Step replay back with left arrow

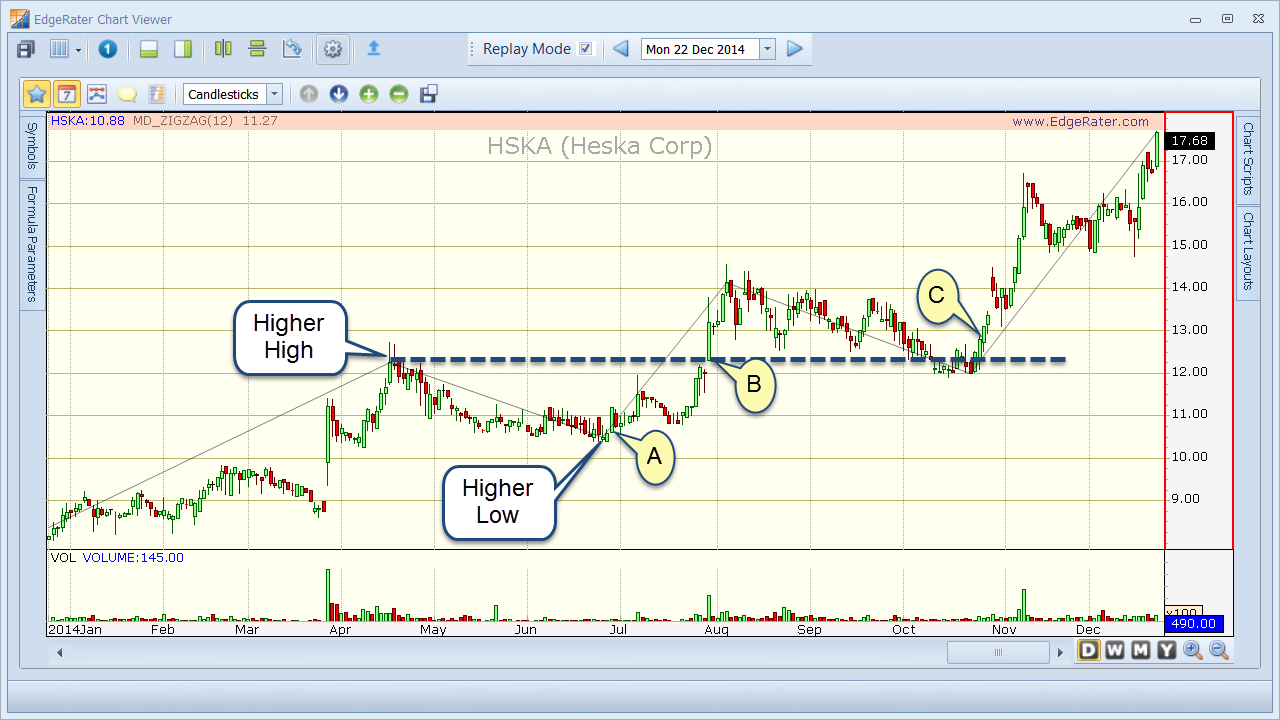click(x=621, y=49)
